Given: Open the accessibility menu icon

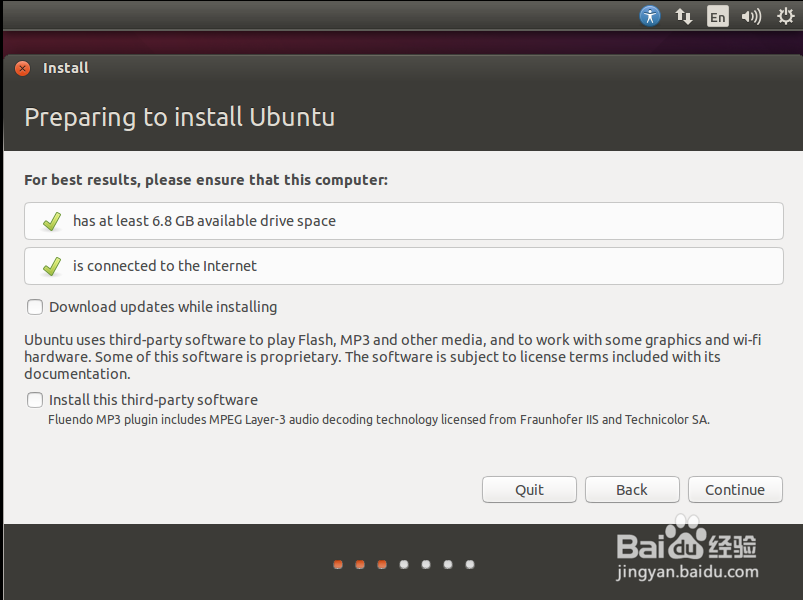Looking at the screenshot, I should (x=650, y=16).
